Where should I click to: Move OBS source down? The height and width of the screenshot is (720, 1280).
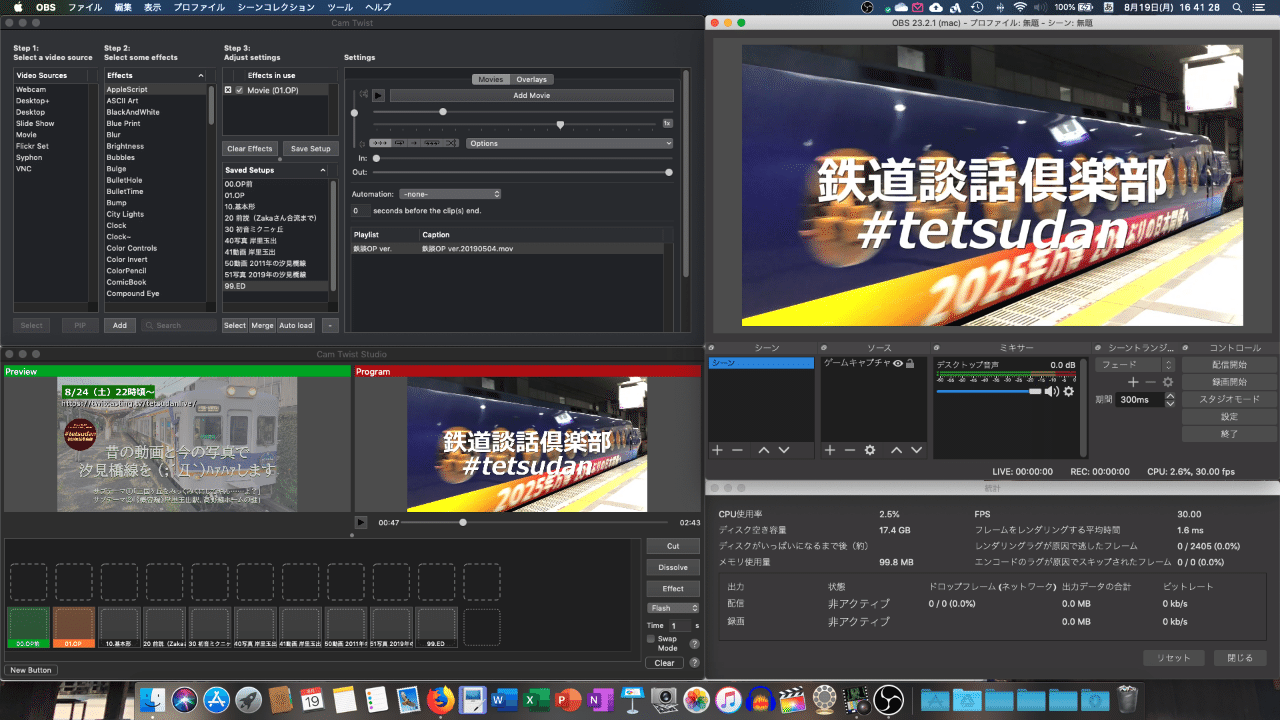[x=916, y=451]
